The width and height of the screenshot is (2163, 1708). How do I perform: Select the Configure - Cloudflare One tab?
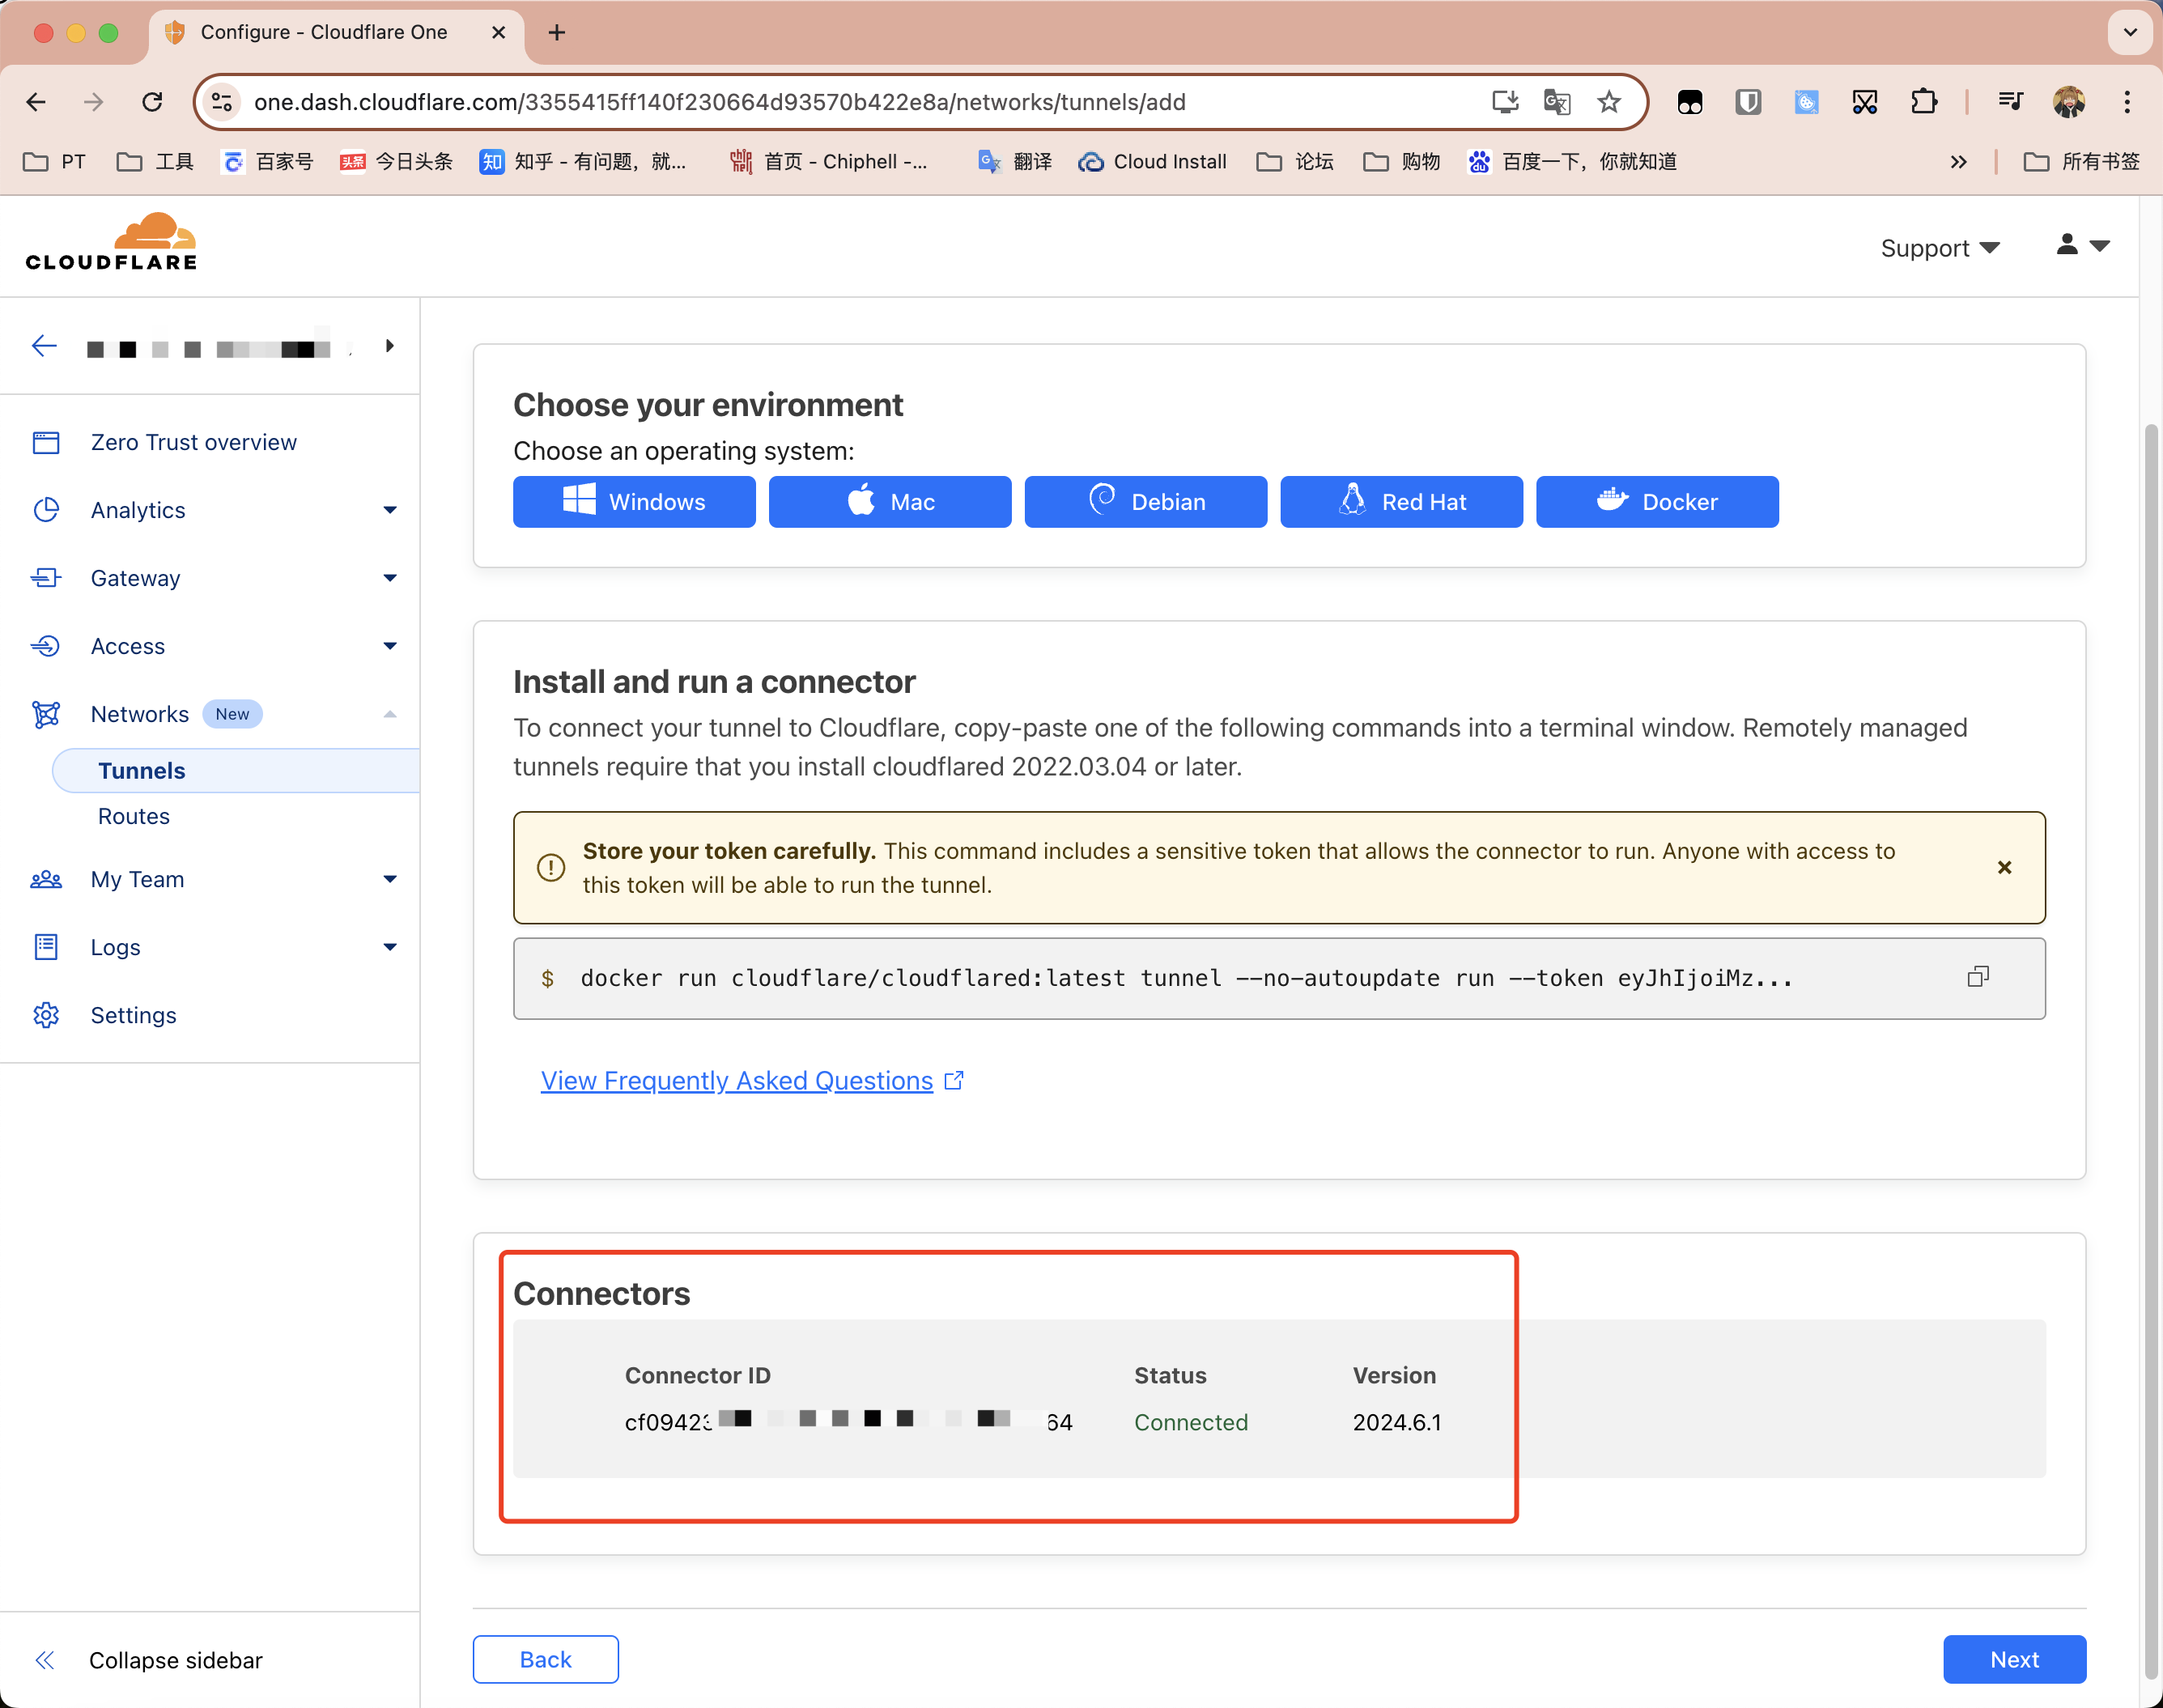click(336, 33)
